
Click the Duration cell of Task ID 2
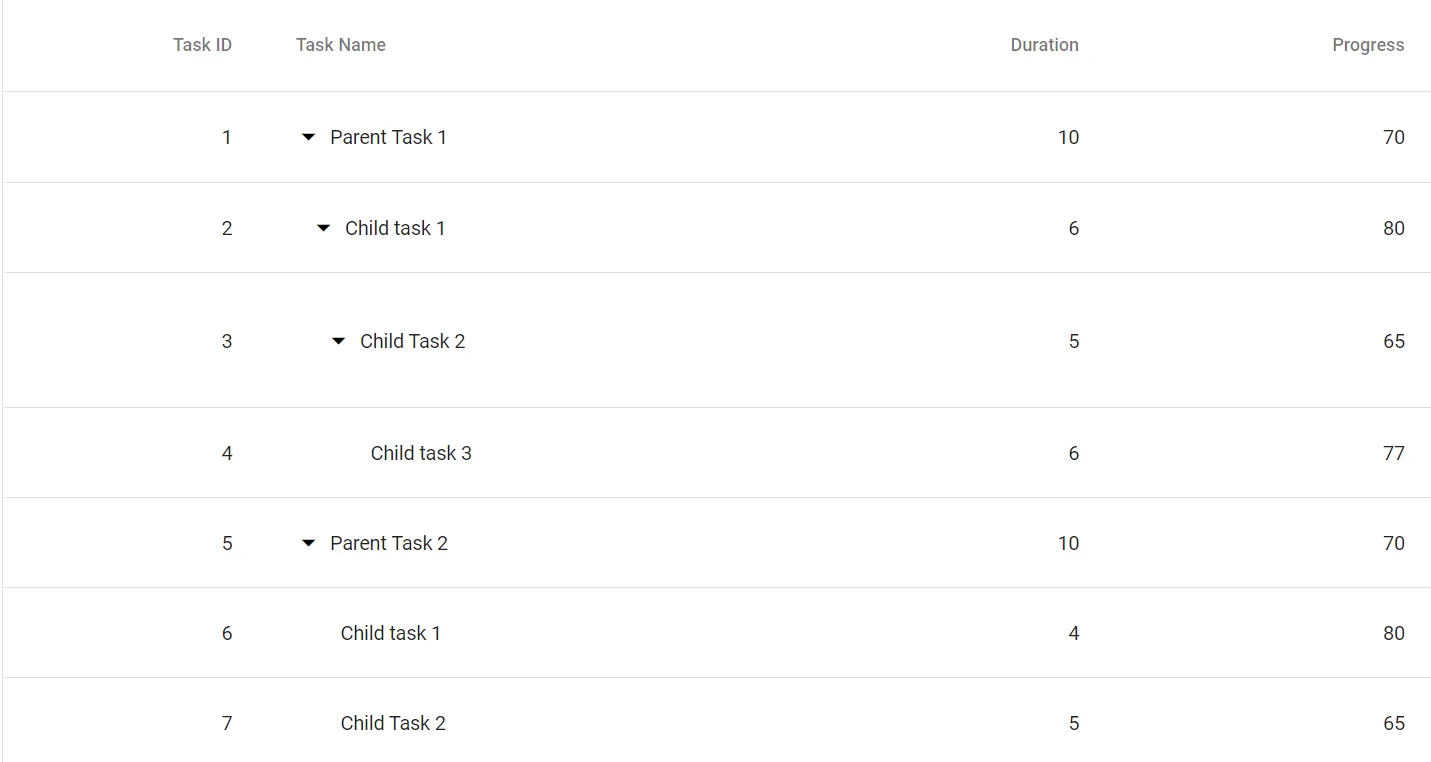[1073, 229]
